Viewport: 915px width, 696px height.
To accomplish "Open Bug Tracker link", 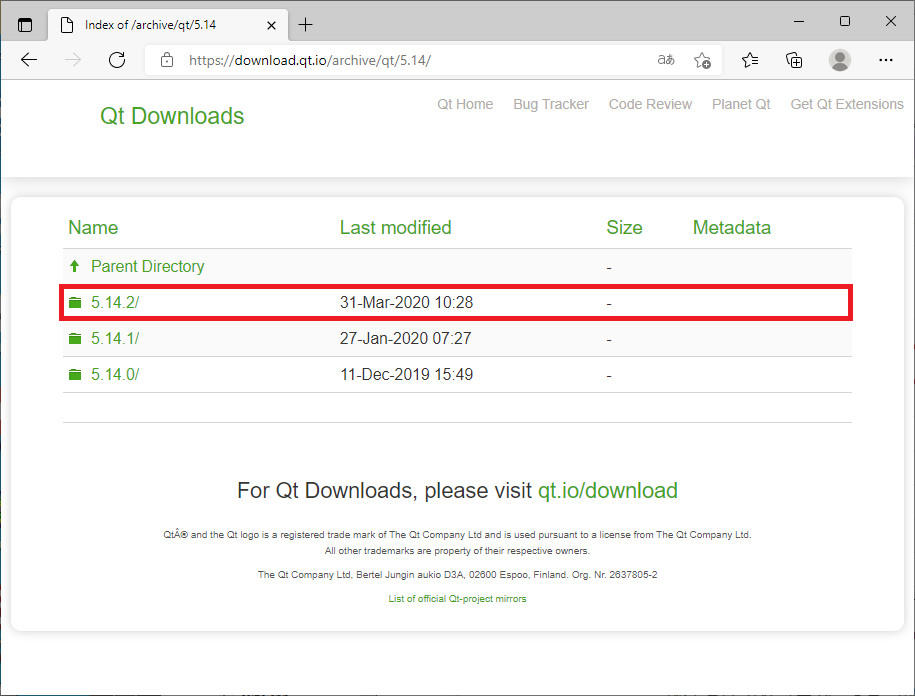I will [x=551, y=104].
